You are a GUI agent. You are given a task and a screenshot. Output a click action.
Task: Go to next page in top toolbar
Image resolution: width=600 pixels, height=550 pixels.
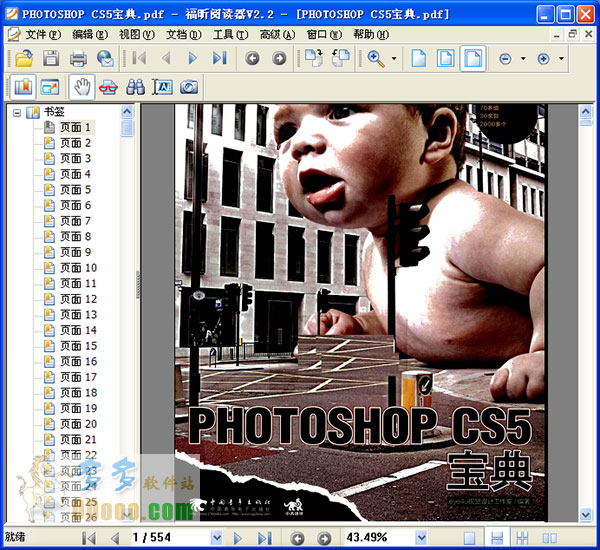click(x=192, y=58)
